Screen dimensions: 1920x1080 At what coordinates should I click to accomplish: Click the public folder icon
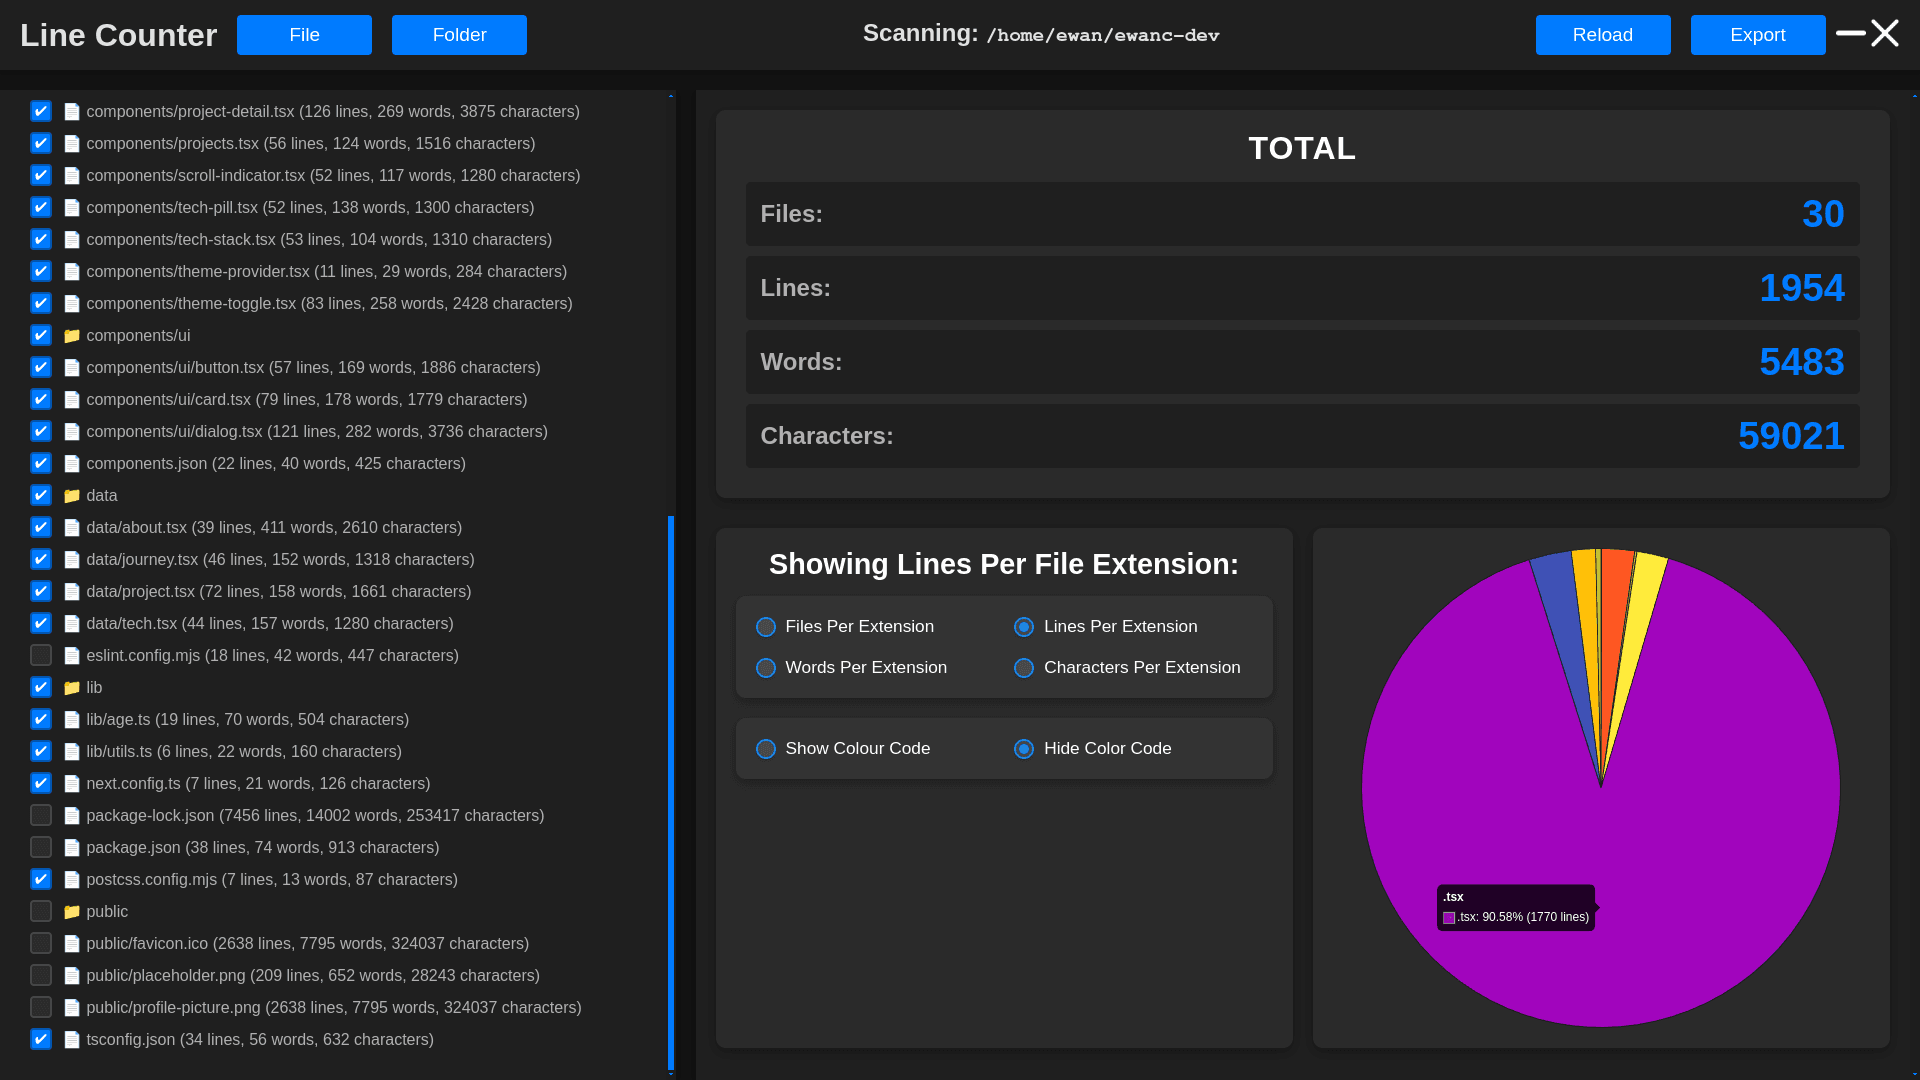[72, 912]
